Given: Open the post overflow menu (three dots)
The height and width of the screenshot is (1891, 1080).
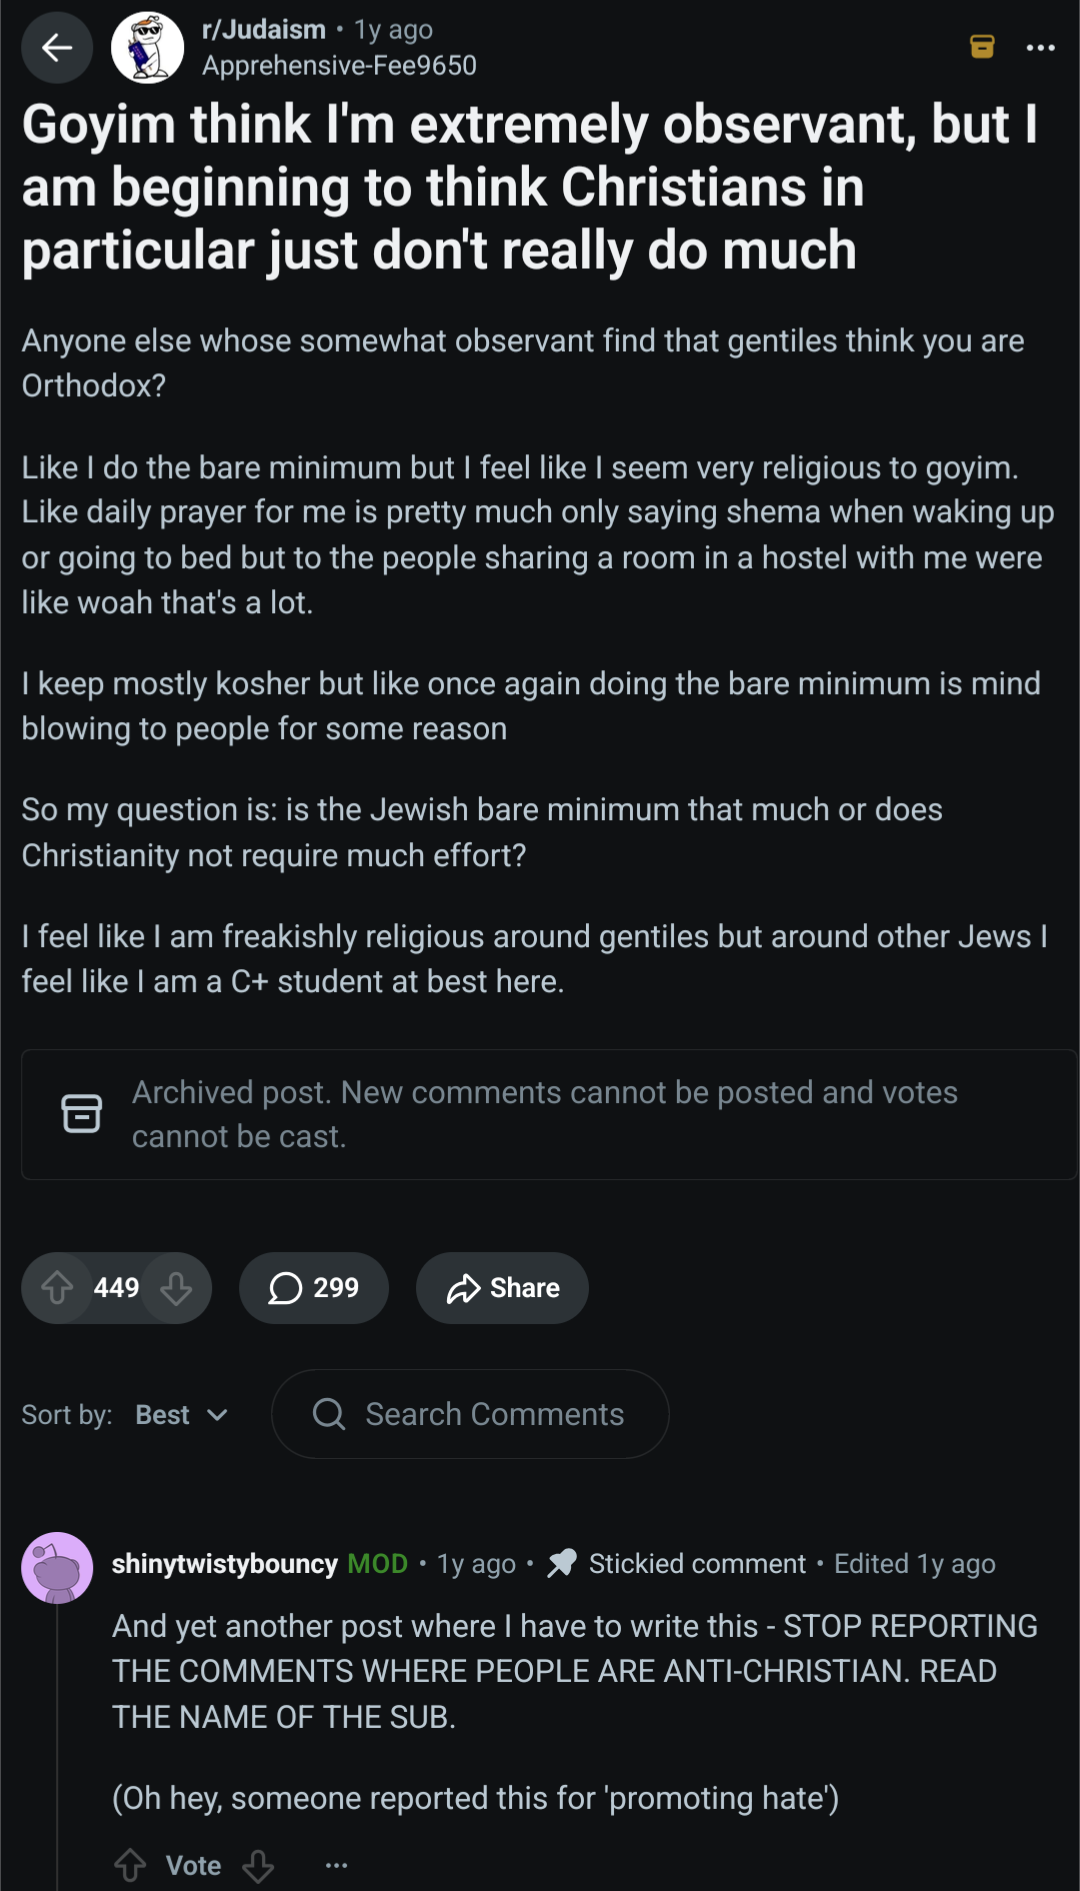Looking at the screenshot, I should click(x=1040, y=47).
